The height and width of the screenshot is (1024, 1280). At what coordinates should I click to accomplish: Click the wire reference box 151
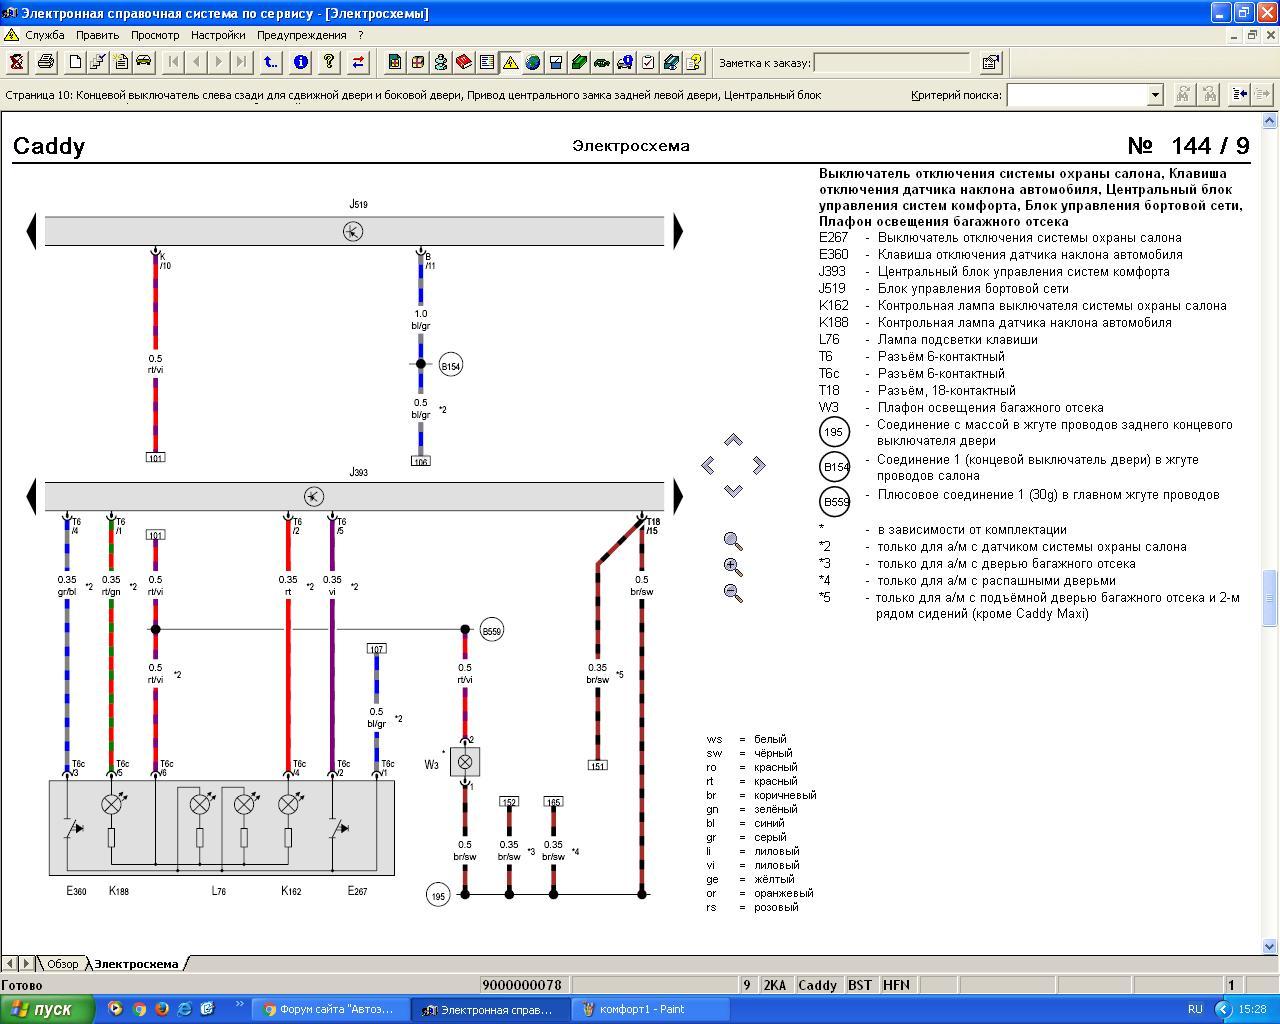click(597, 766)
